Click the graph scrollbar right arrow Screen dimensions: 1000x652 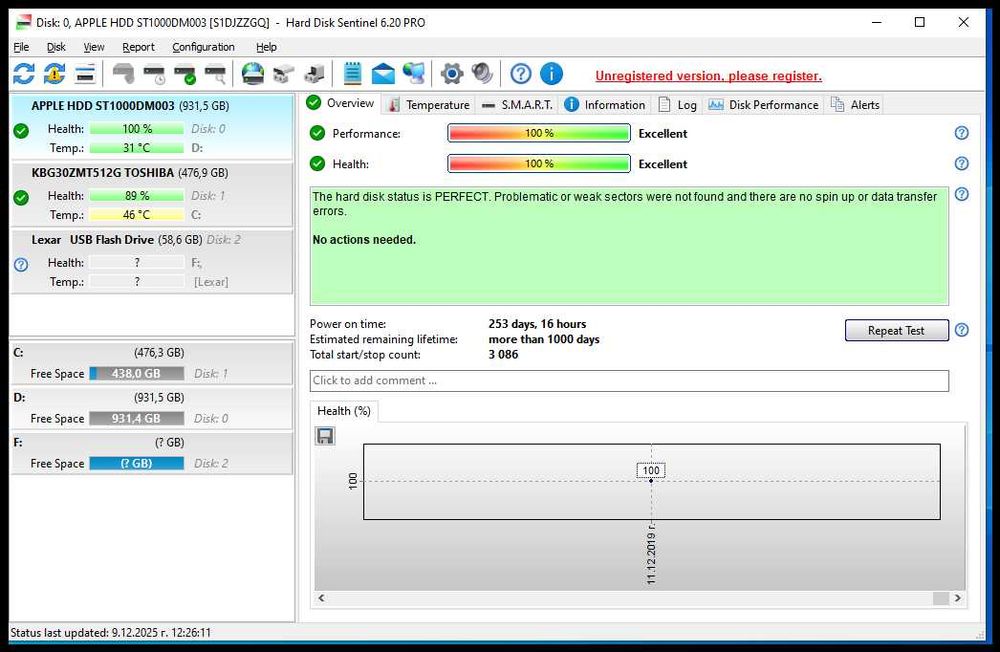tap(957, 598)
